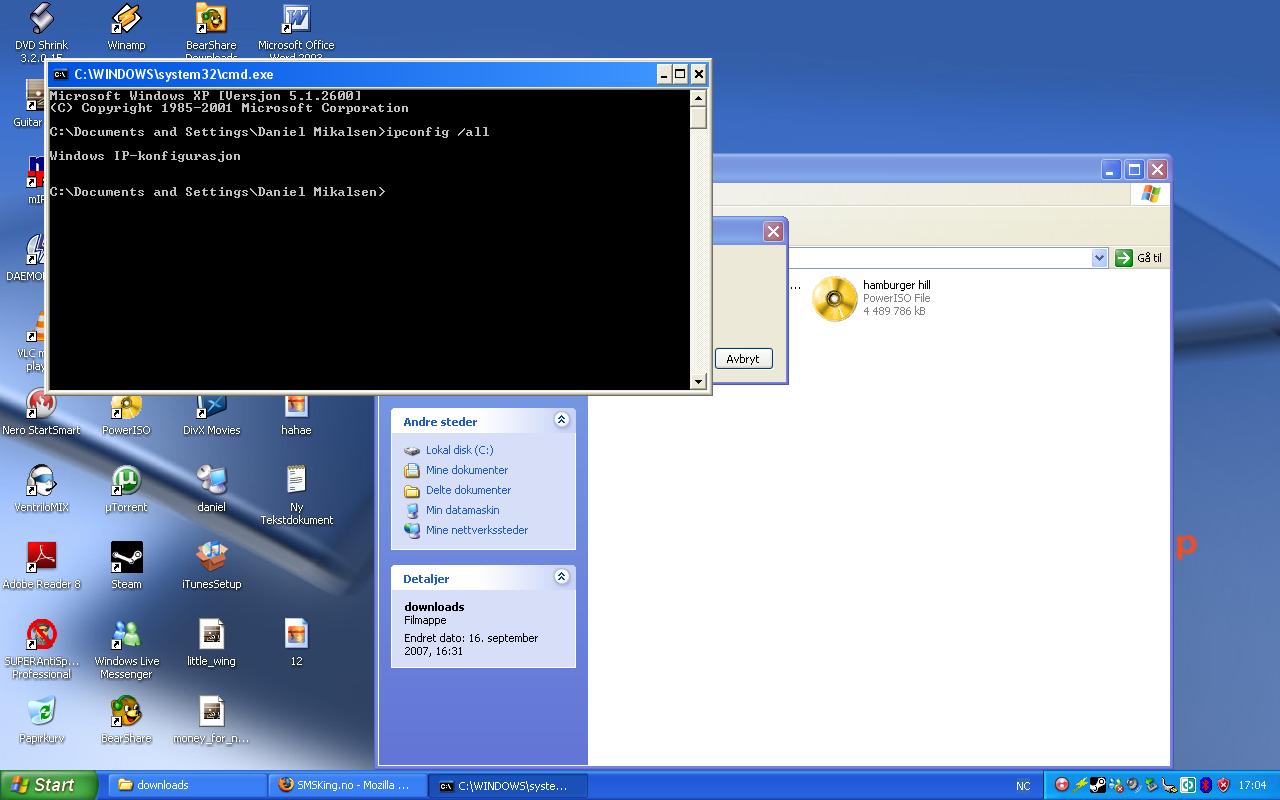Click the Safely Remove Hardware tray icon

click(x=1151, y=785)
